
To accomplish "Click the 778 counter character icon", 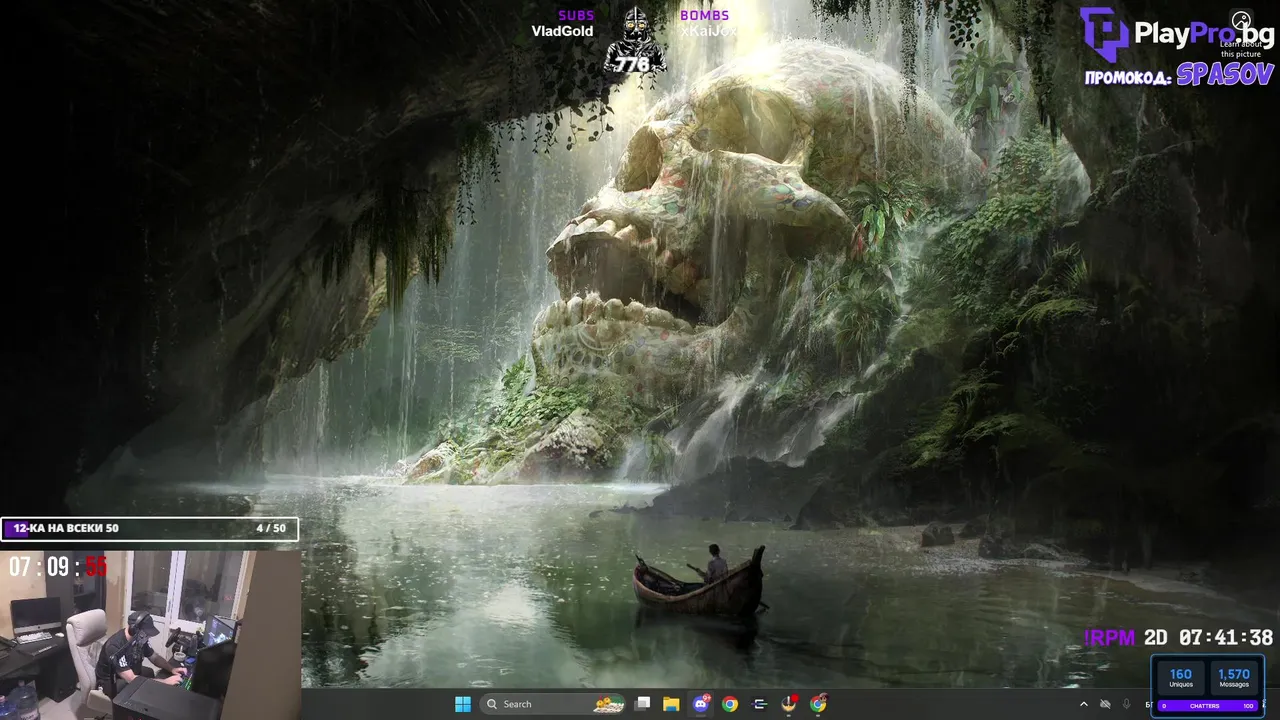I will coord(636,40).
